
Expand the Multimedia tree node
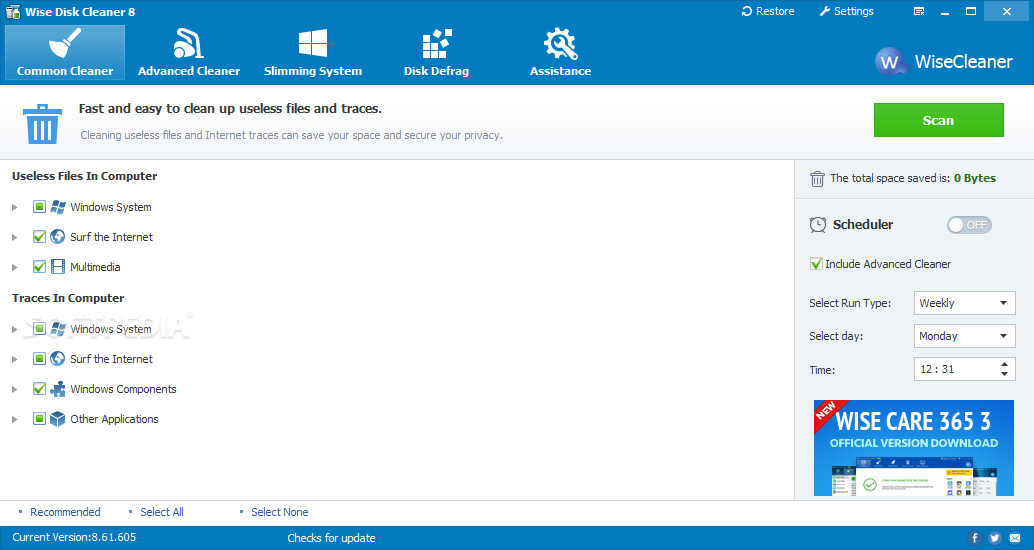click(x=15, y=267)
